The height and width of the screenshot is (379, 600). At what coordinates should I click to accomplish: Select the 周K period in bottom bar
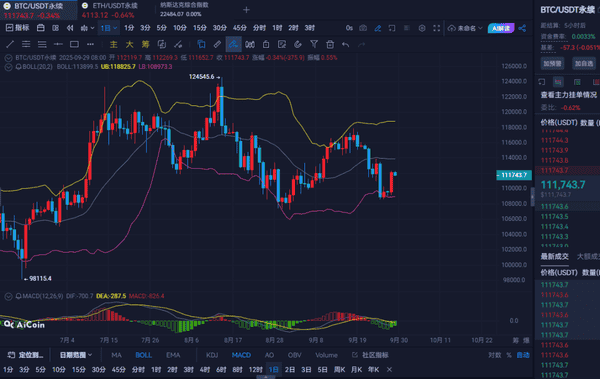[339, 369]
